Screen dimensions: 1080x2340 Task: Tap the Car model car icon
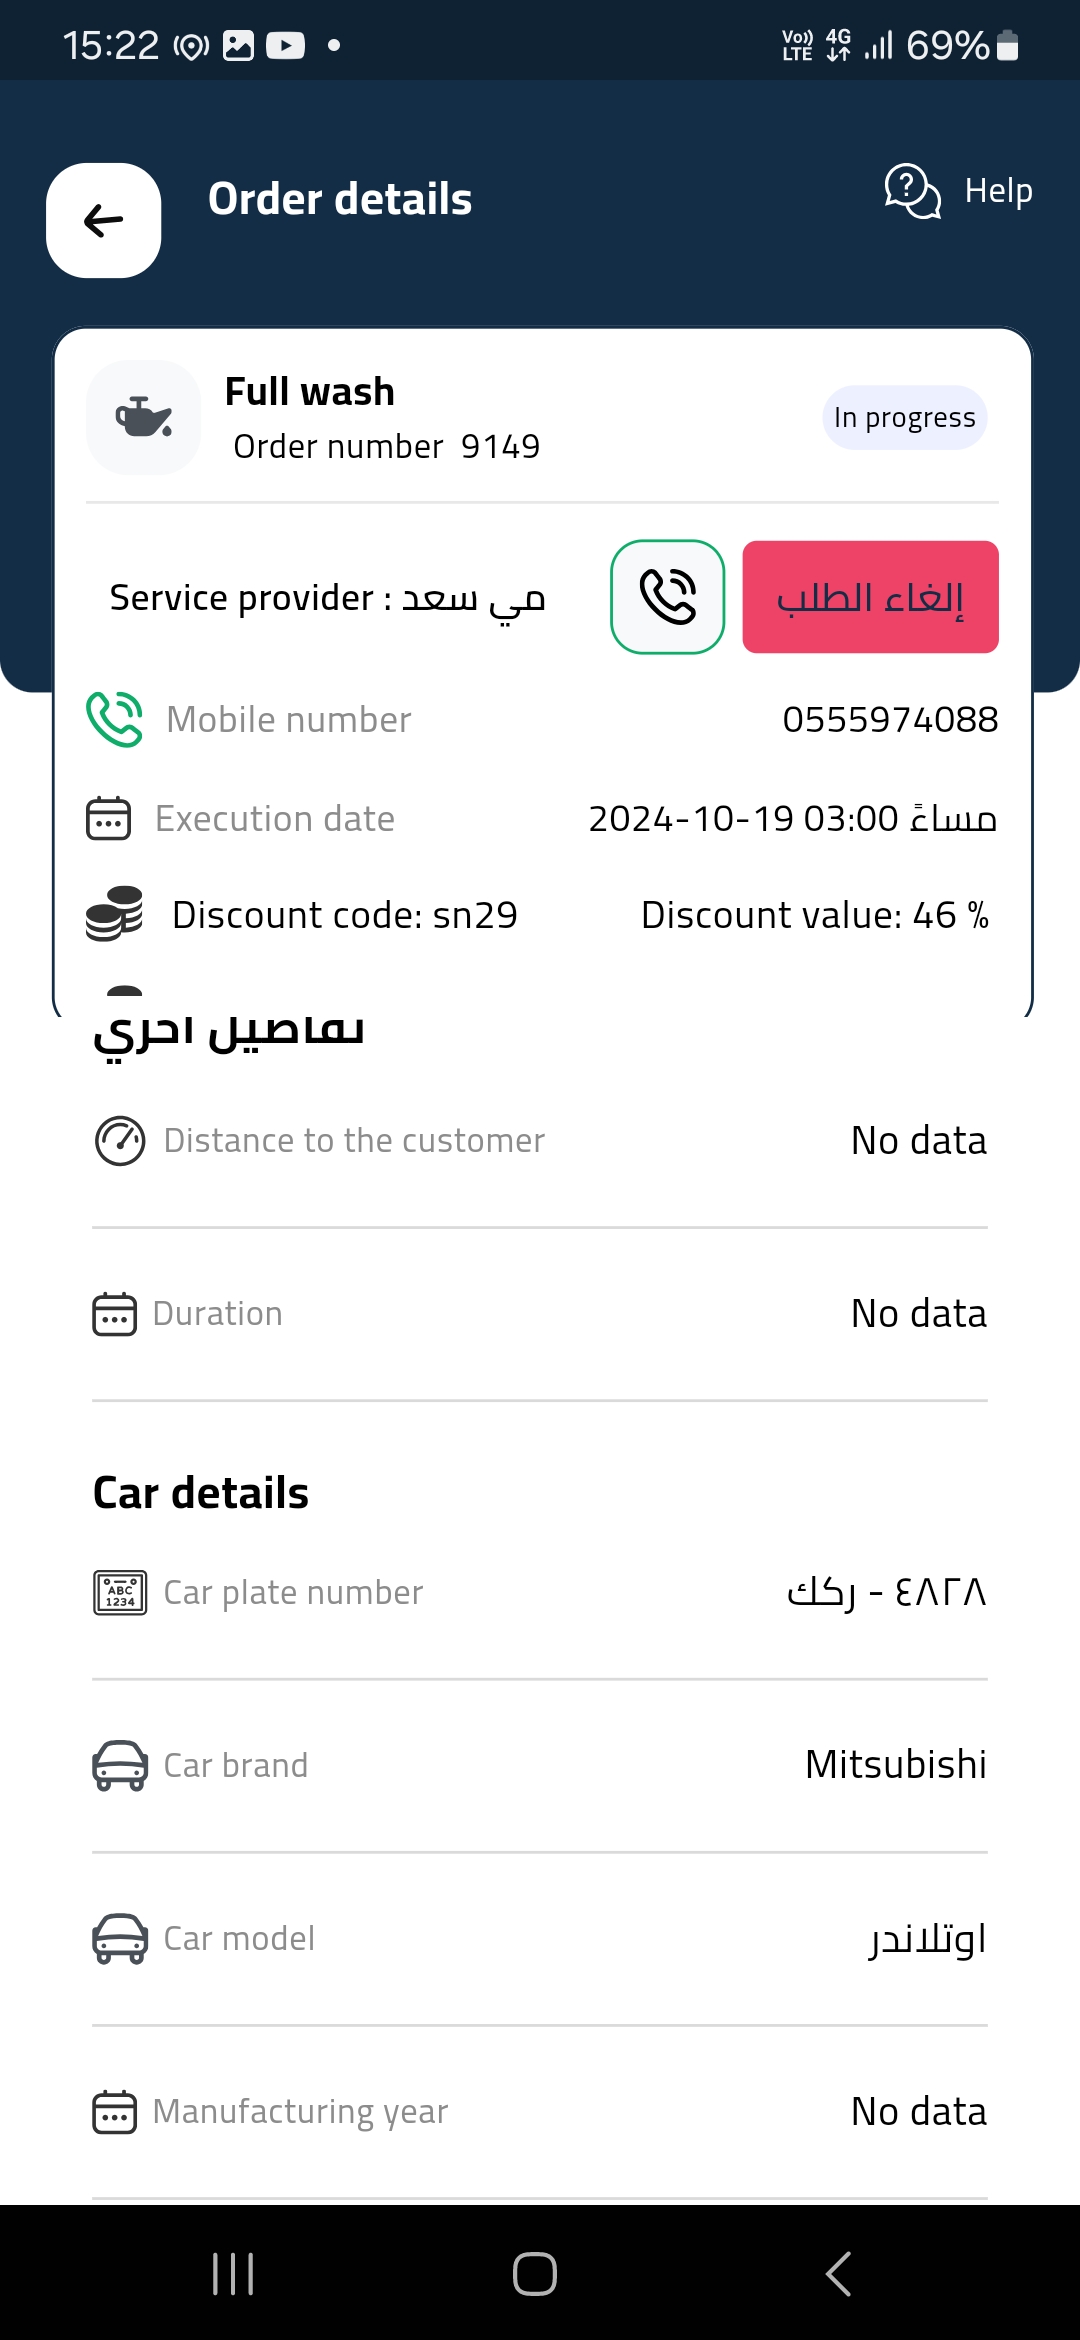(x=120, y=1939)
